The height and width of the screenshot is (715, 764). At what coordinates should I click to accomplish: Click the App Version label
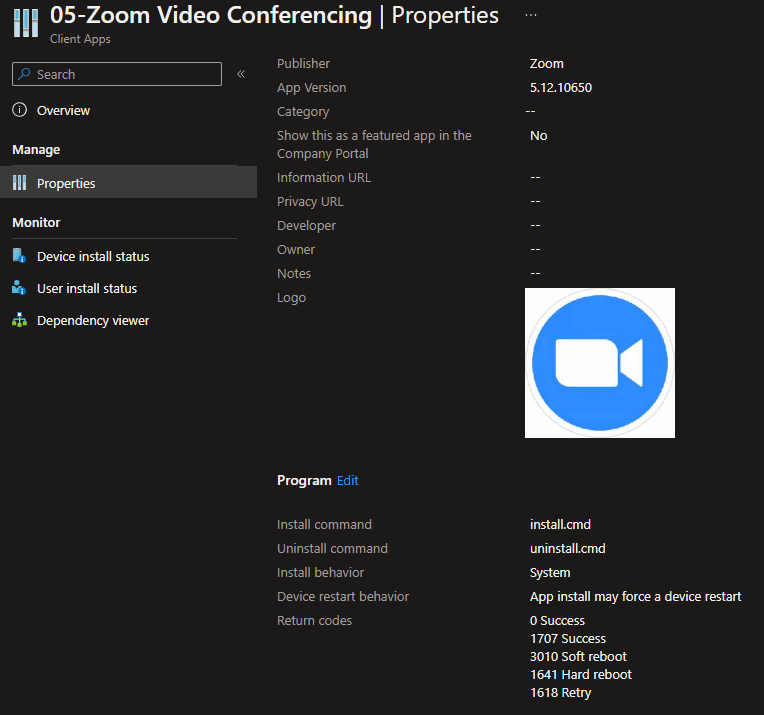pyautogui.click(x=312, y=88)
